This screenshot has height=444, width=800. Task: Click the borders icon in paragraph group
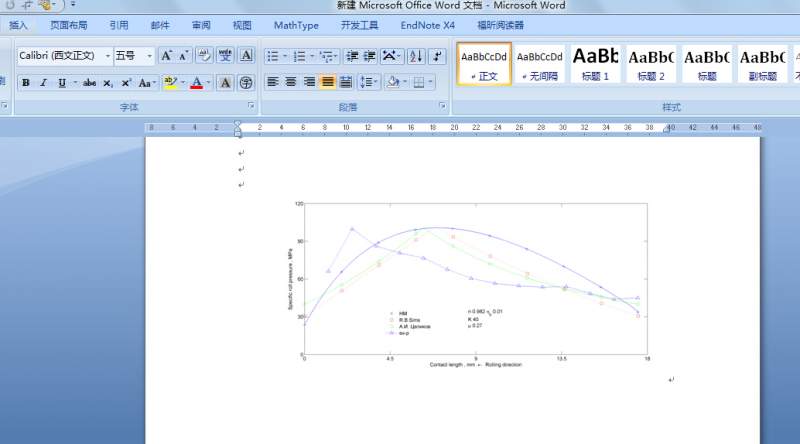[x=419, y=82]
